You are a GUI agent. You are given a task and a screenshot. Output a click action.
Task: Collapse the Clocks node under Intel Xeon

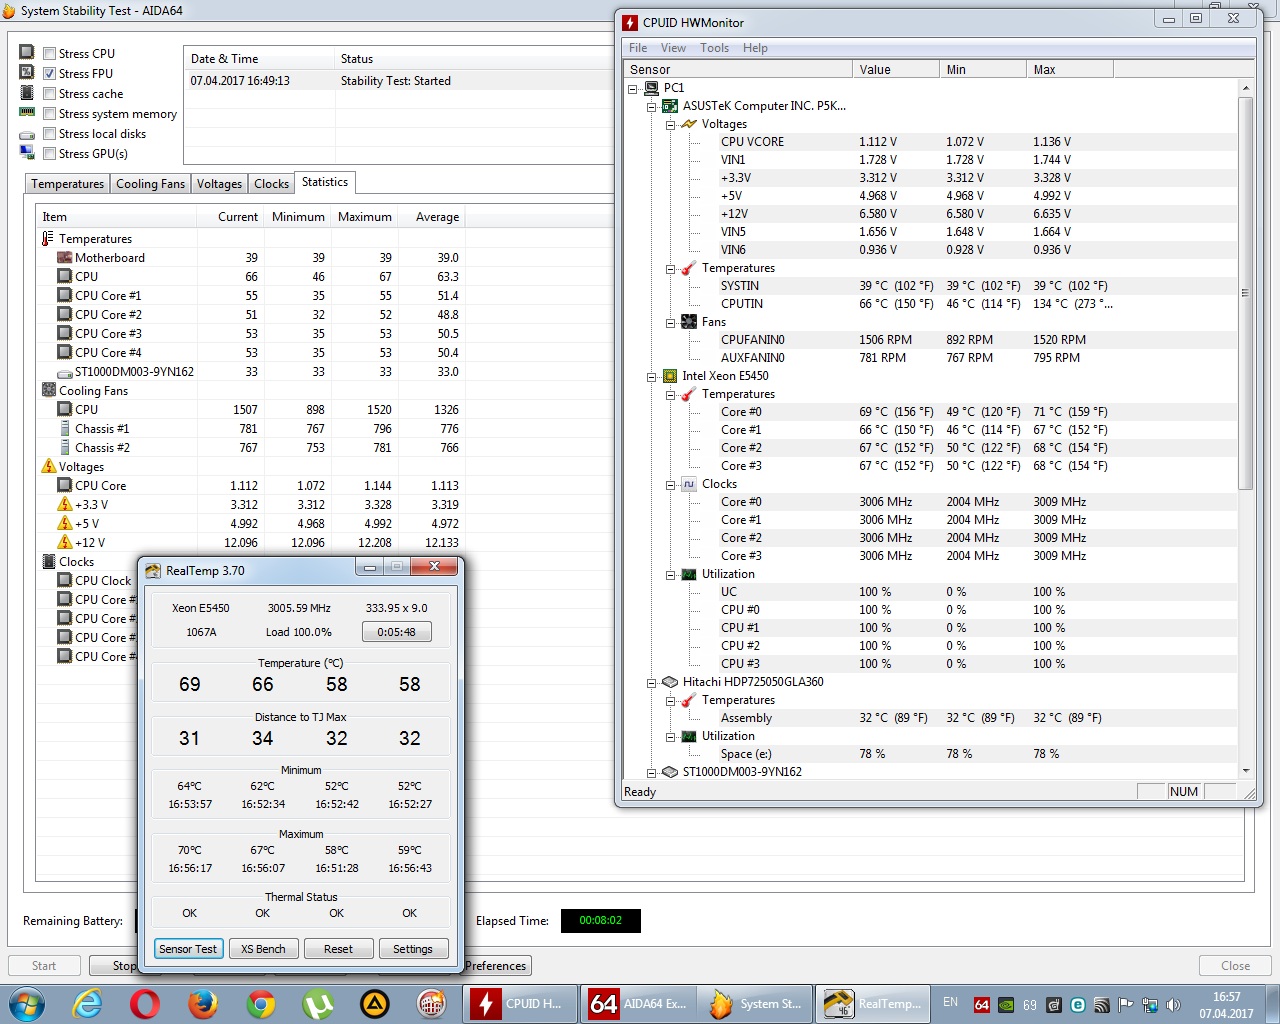[671, 484]
